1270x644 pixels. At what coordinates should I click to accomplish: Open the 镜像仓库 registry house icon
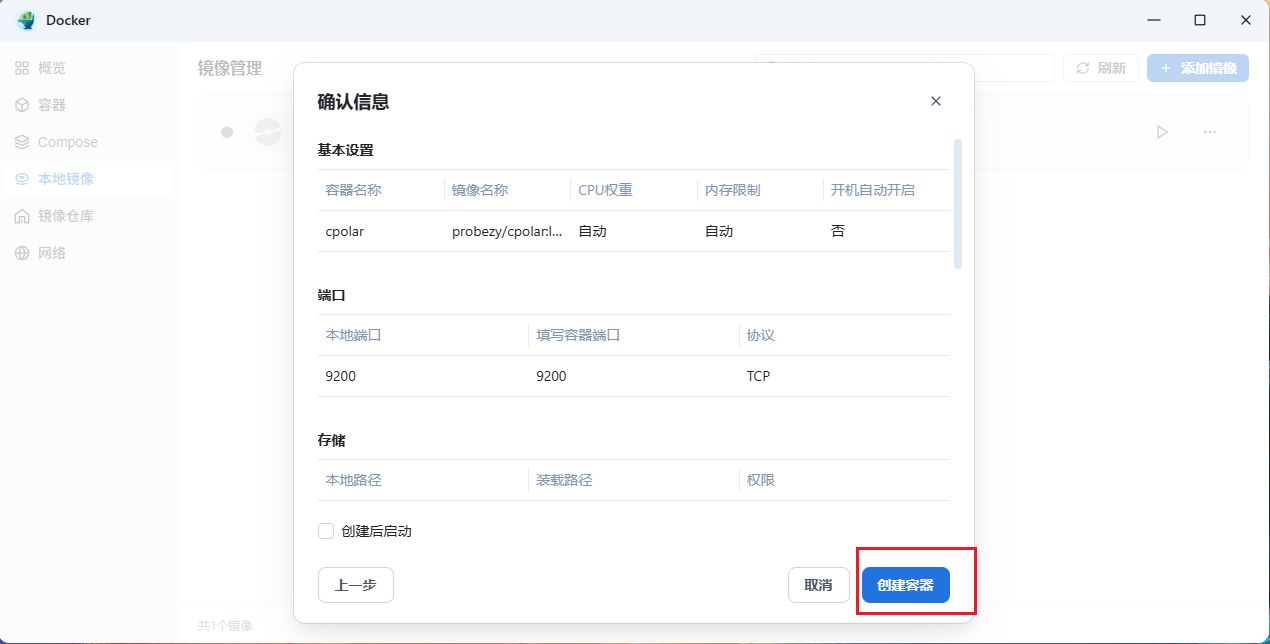[22, 216]
